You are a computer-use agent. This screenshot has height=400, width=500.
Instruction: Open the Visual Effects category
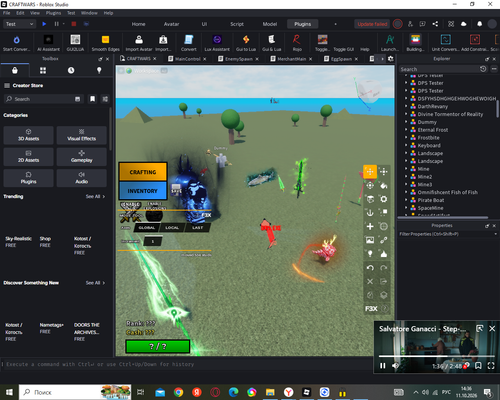pyautogui.click(x=82, y=135)
